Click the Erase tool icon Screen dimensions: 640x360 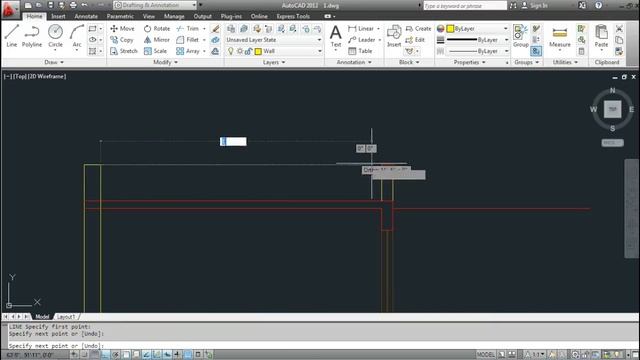click(x=216, y=29)
